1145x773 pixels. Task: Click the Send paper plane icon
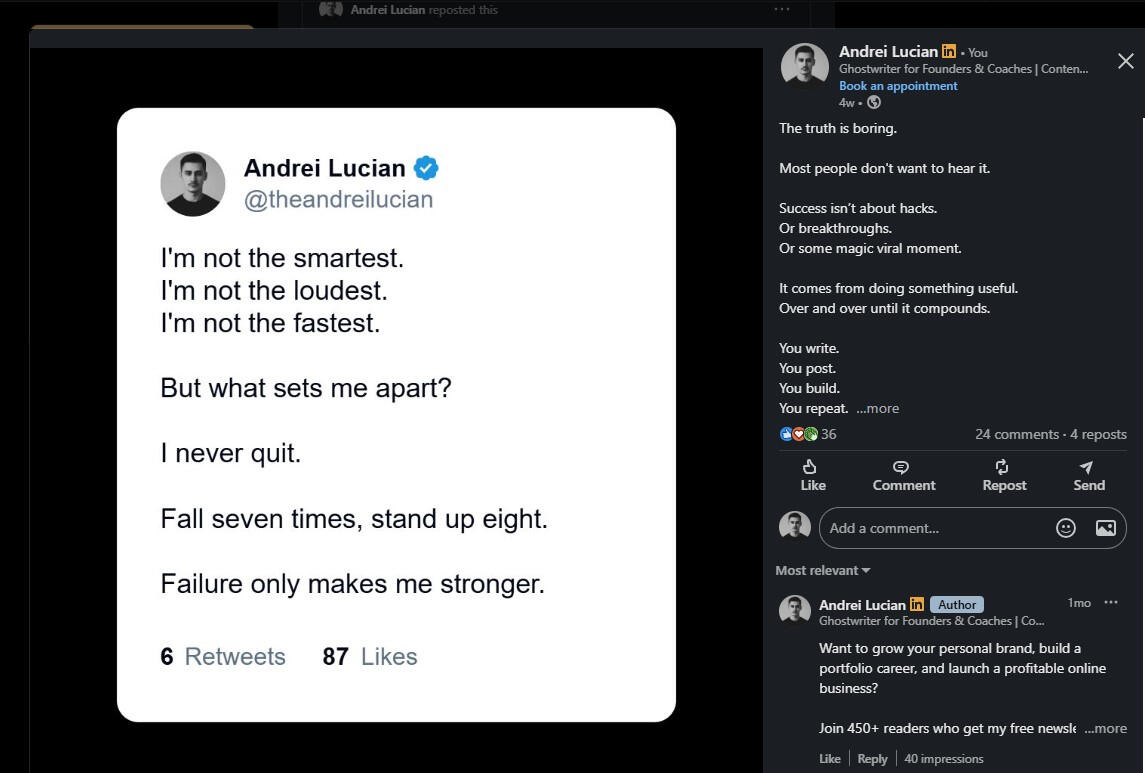pyautogui.click(x=1087, y=467)
